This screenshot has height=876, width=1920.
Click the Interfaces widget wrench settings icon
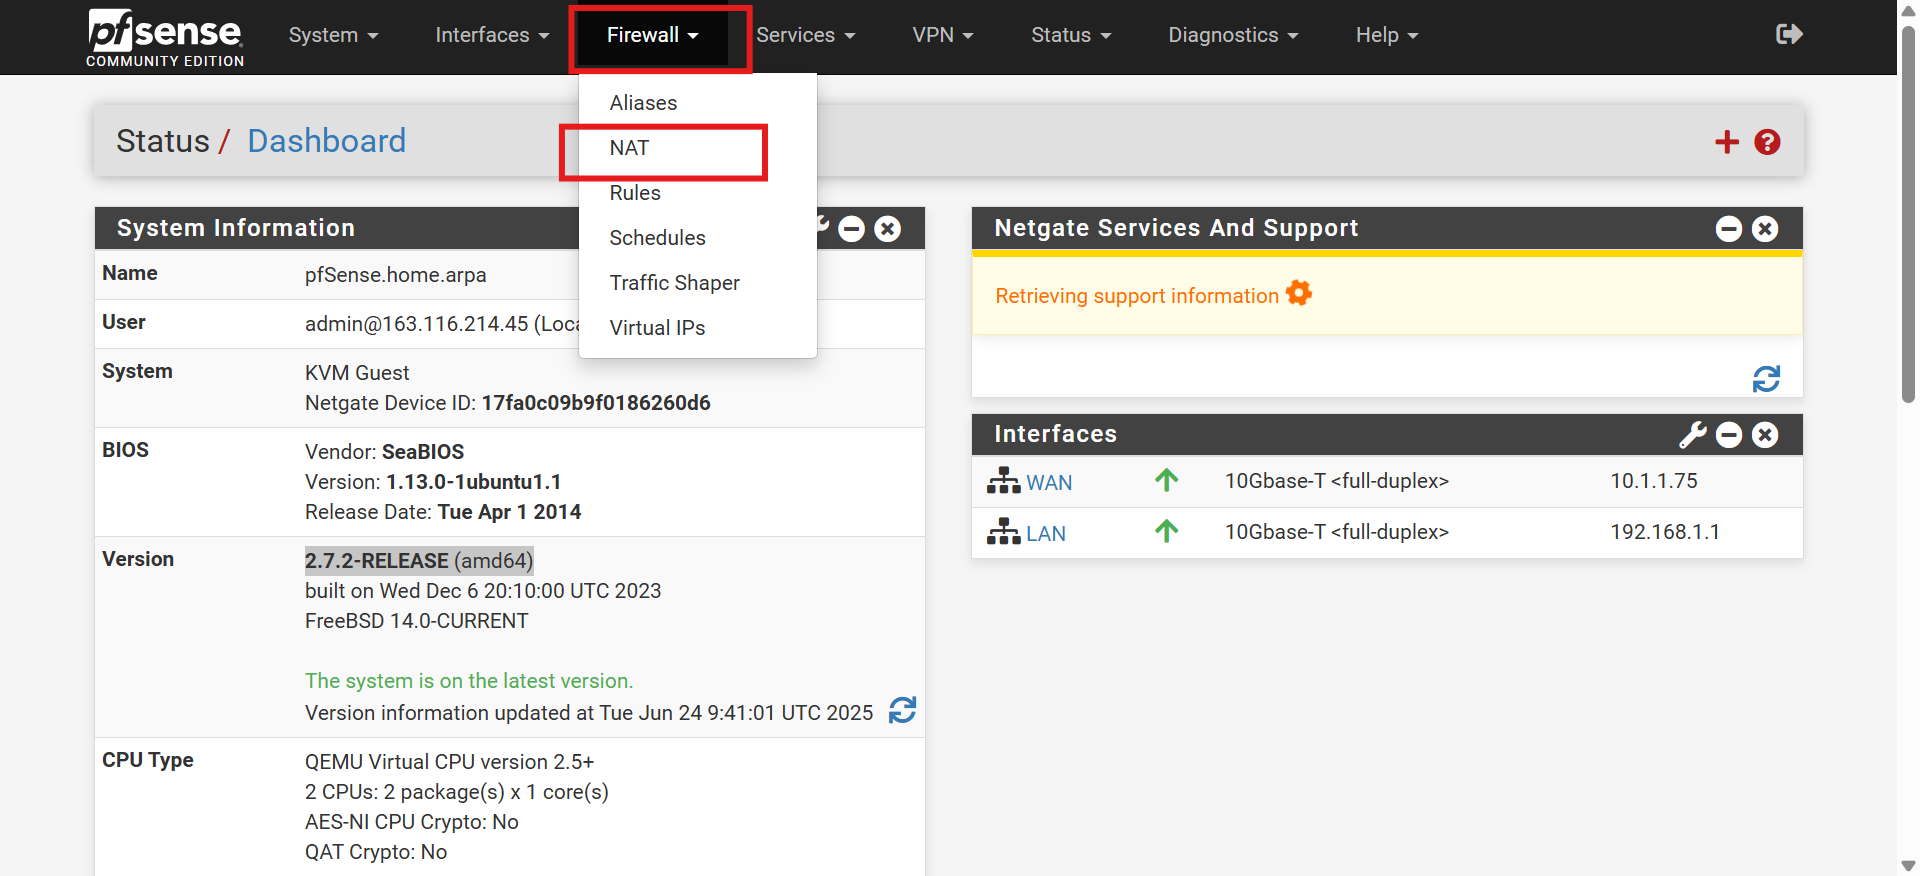coord(1692,435)
